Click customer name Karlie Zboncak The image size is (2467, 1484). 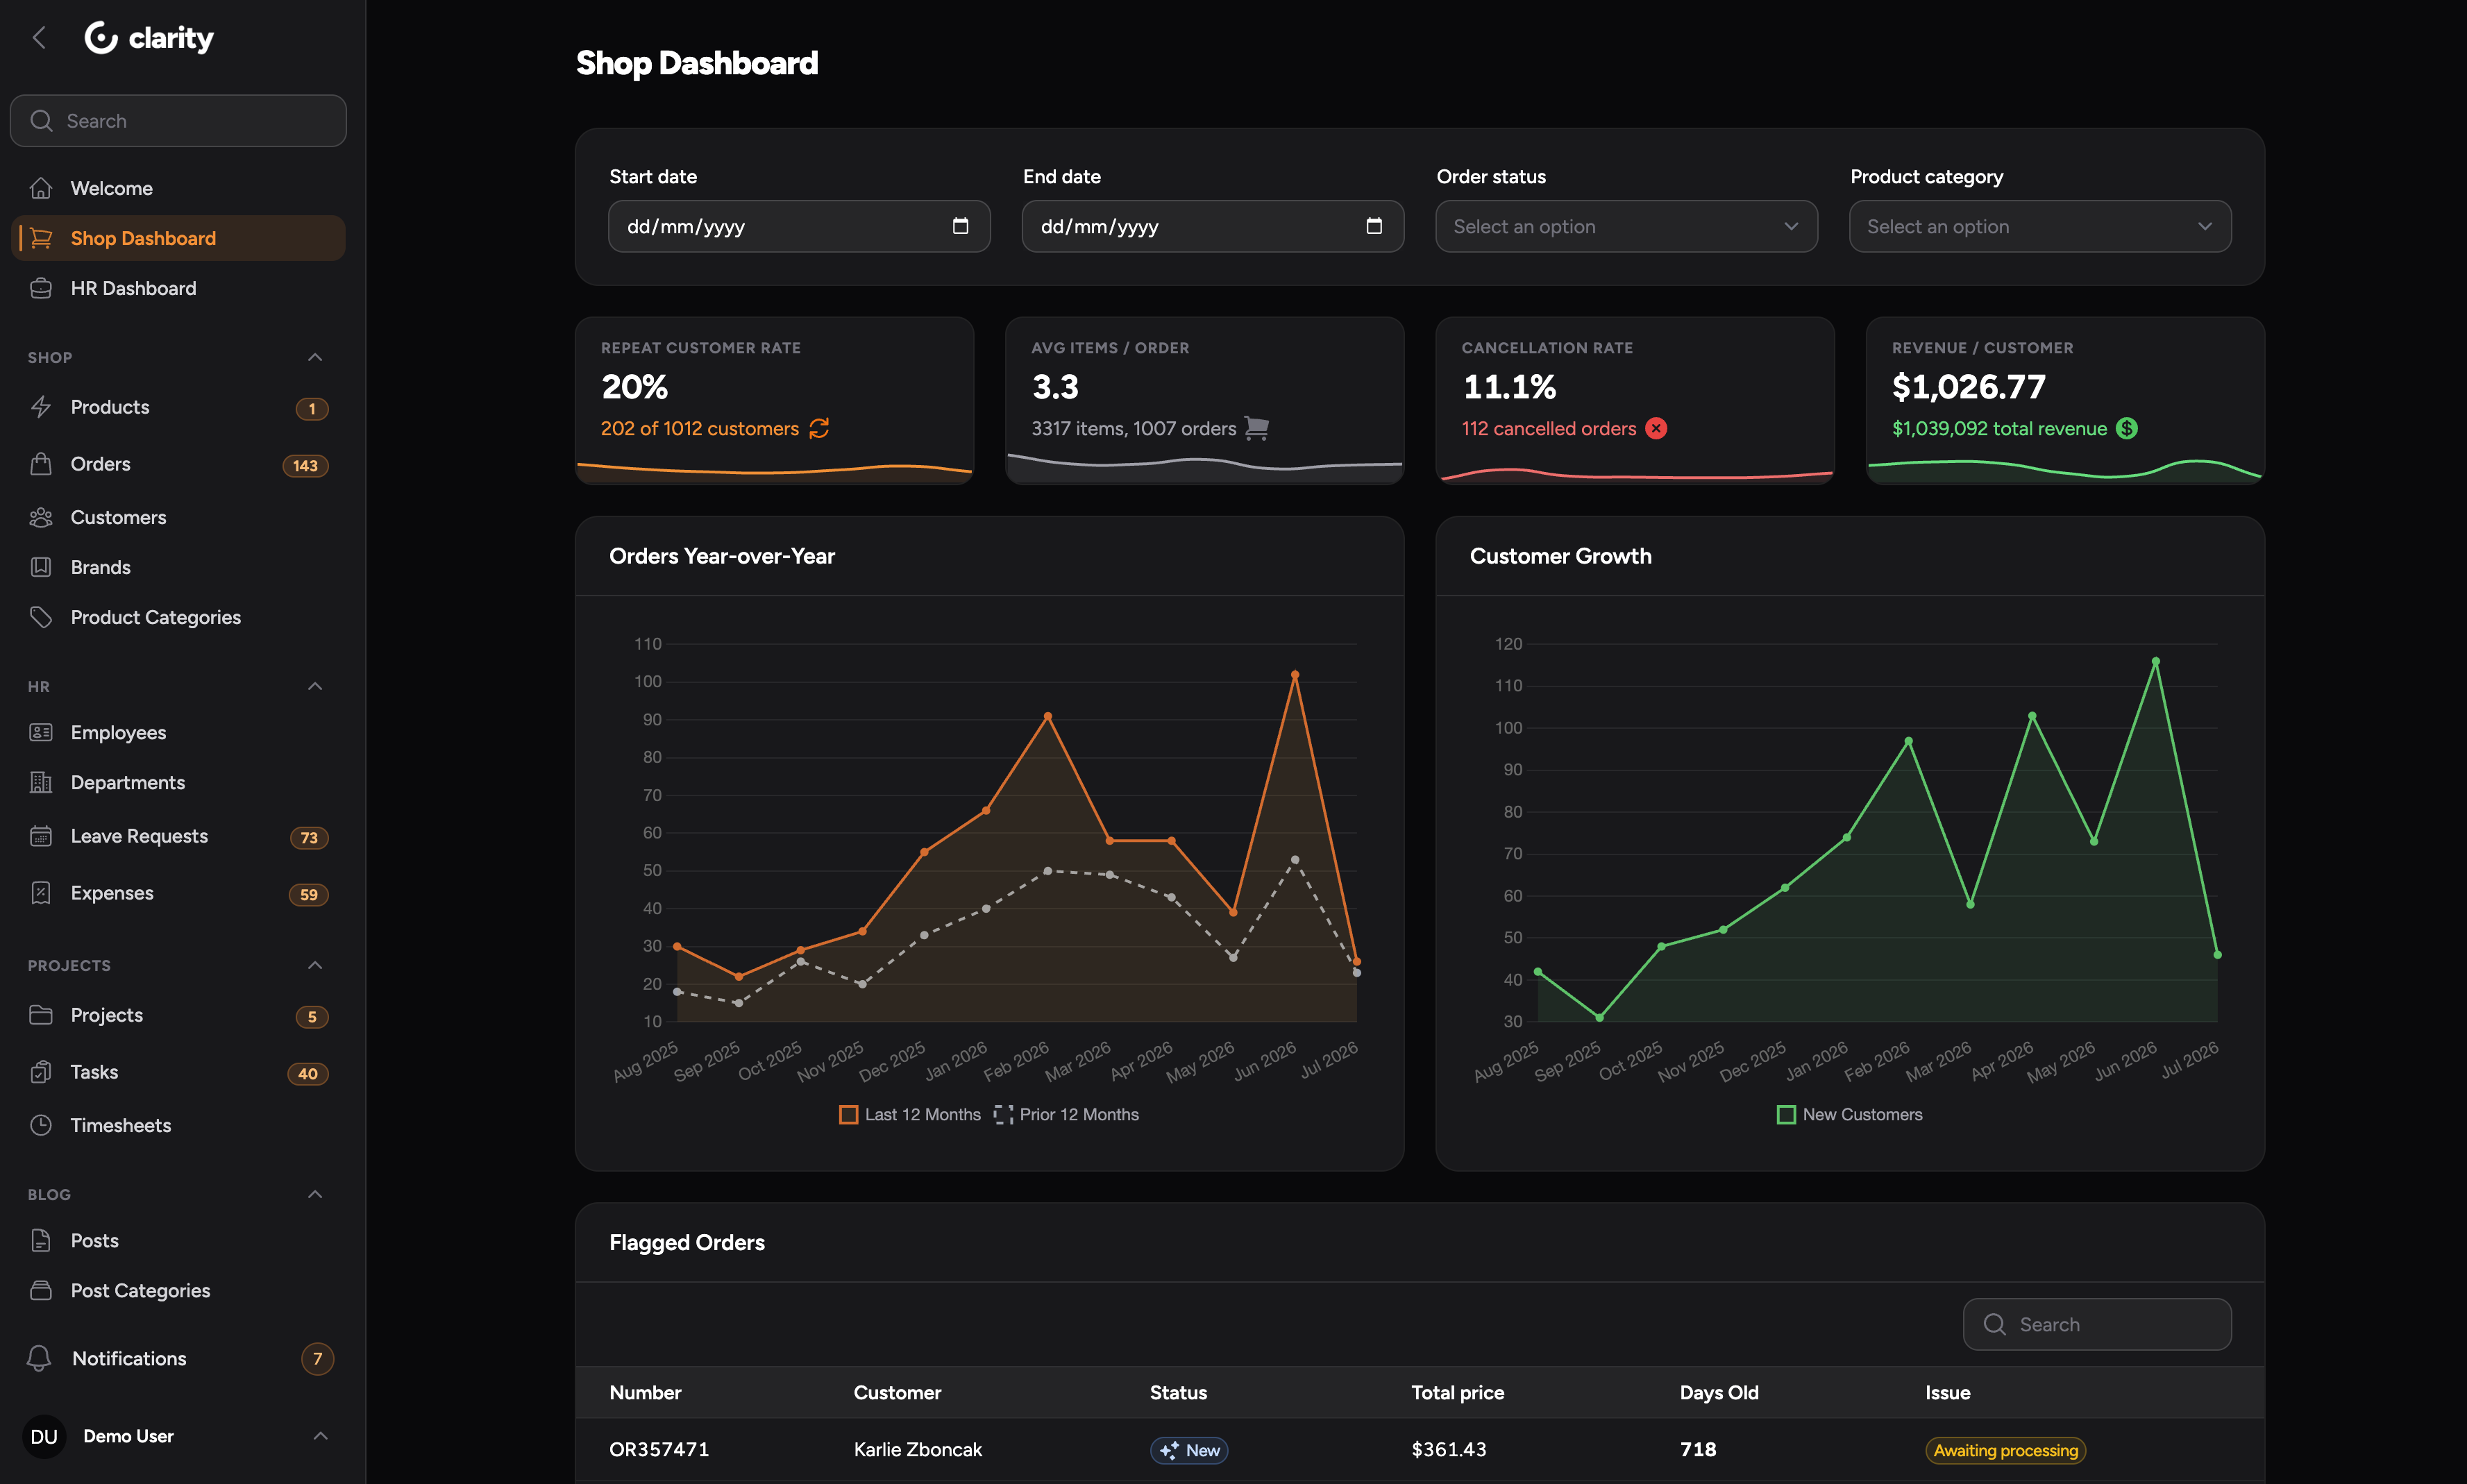[917, 1449]
